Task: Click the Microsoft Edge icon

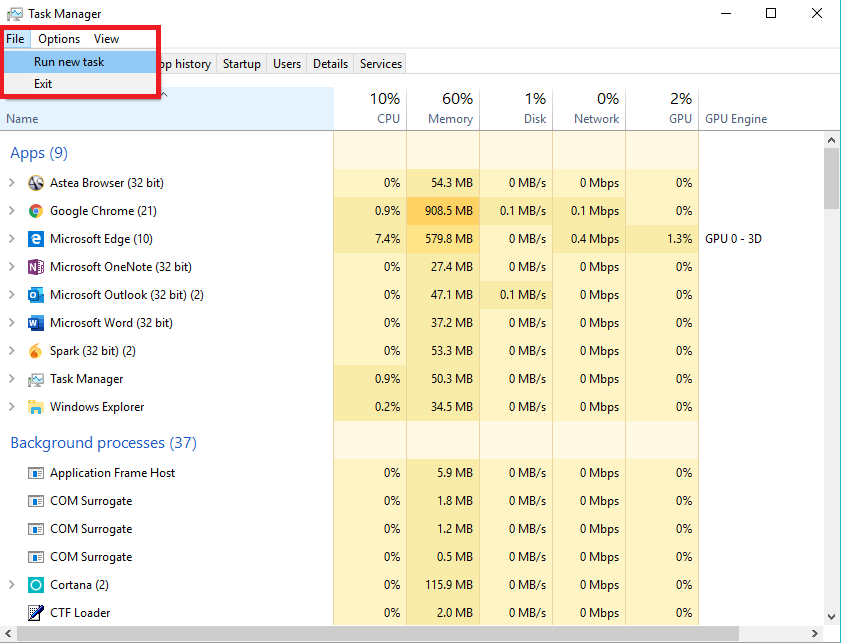Action: tap(35, 239)
